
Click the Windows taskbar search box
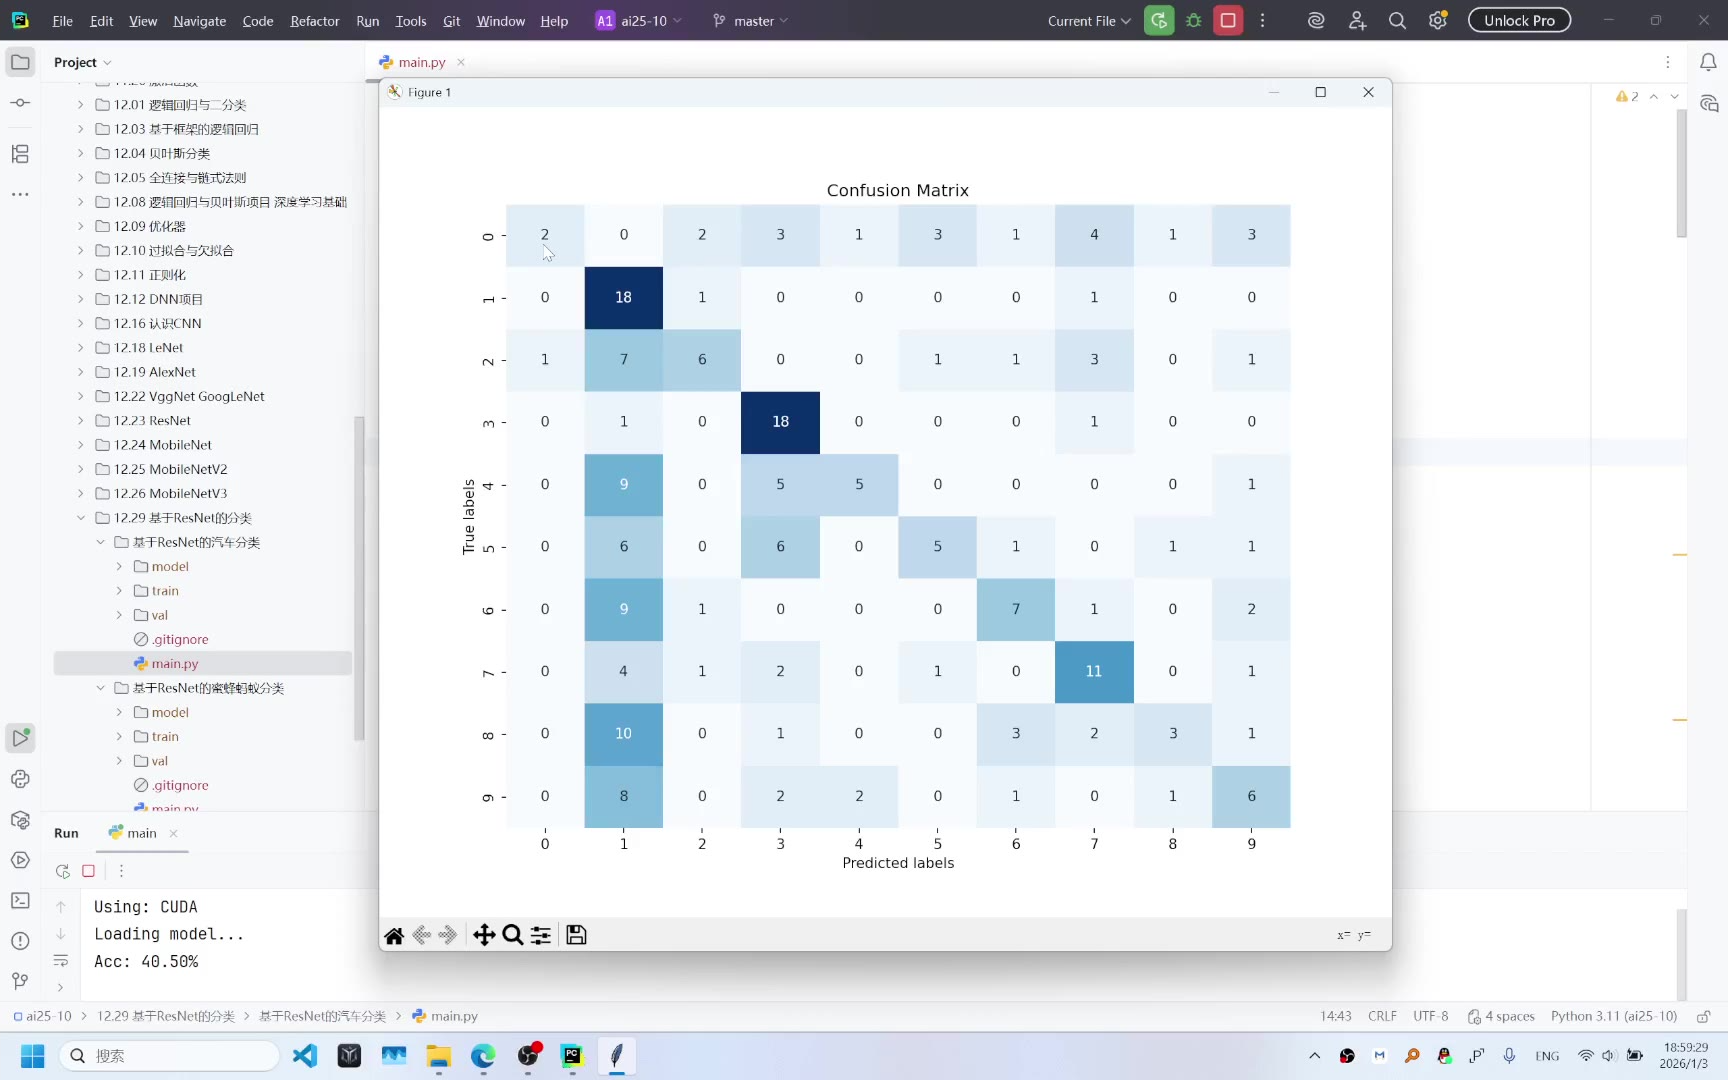[170, 1056]
